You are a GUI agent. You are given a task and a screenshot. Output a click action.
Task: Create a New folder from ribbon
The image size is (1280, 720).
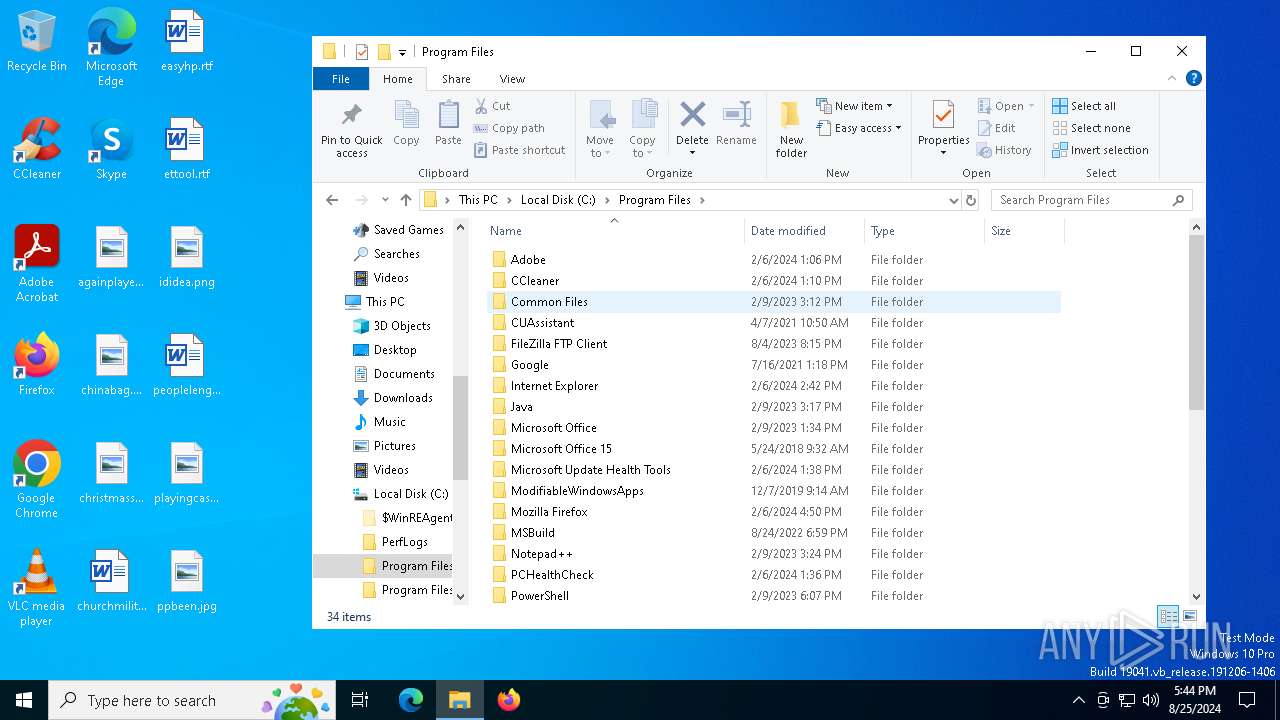coord(791,129)
